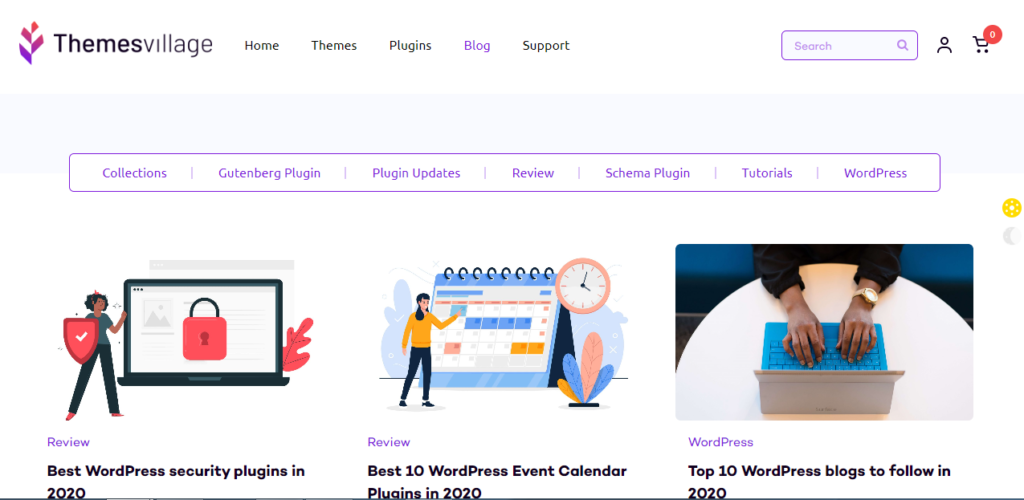Screen dimensions: 1024x500
Task: Click Review label above Event Calendar post
Action: pyautogui.click(x=389, y=442)
